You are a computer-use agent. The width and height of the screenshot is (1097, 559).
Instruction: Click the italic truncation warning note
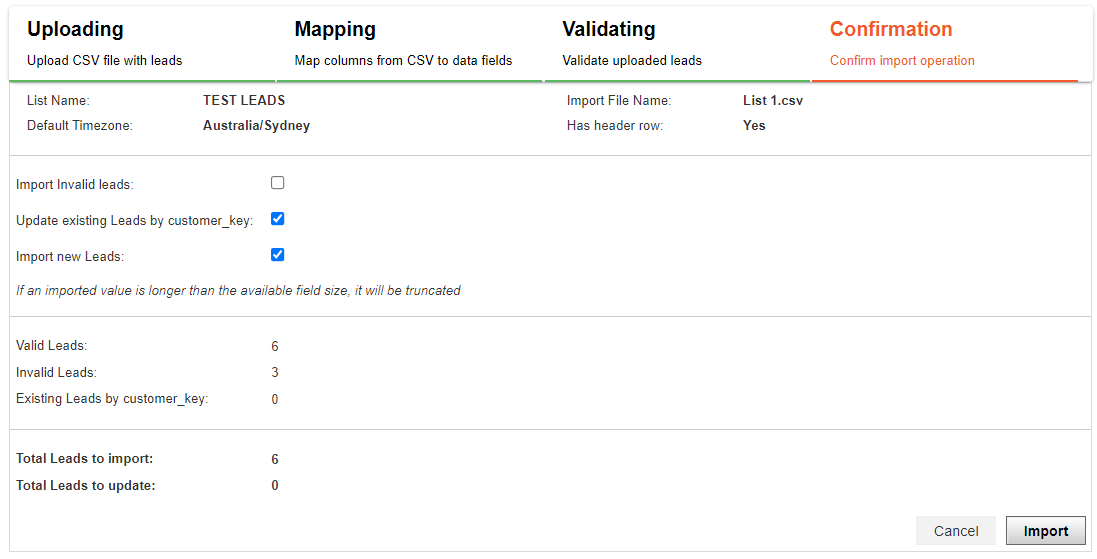[239, 290]
